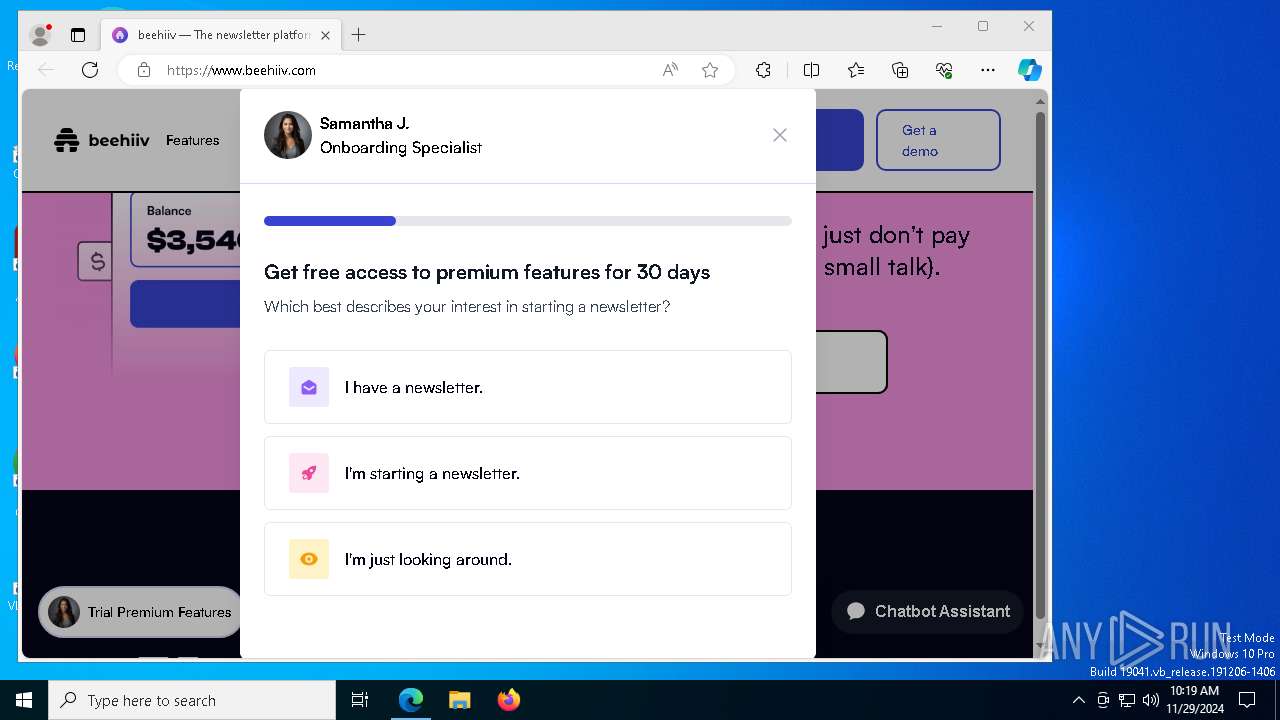Screen dimensions: 1280x720
Task: Select 'I have a newsletter.' option
Action: coord(528,387)
